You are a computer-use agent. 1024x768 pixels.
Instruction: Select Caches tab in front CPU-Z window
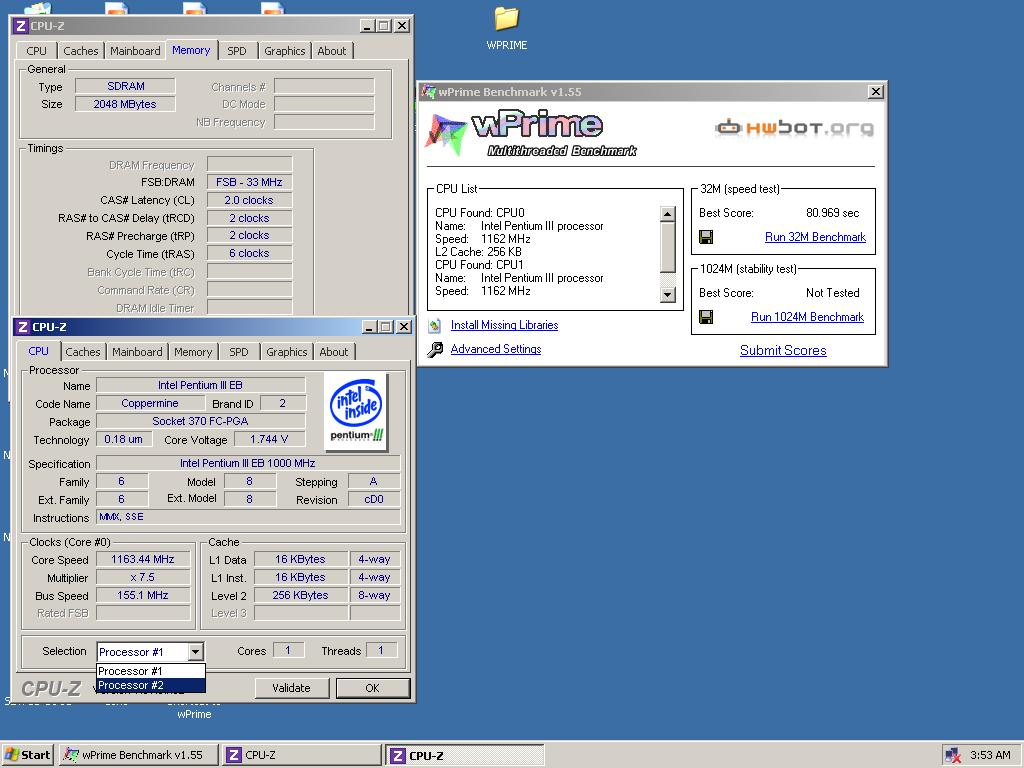click(83, 352)
